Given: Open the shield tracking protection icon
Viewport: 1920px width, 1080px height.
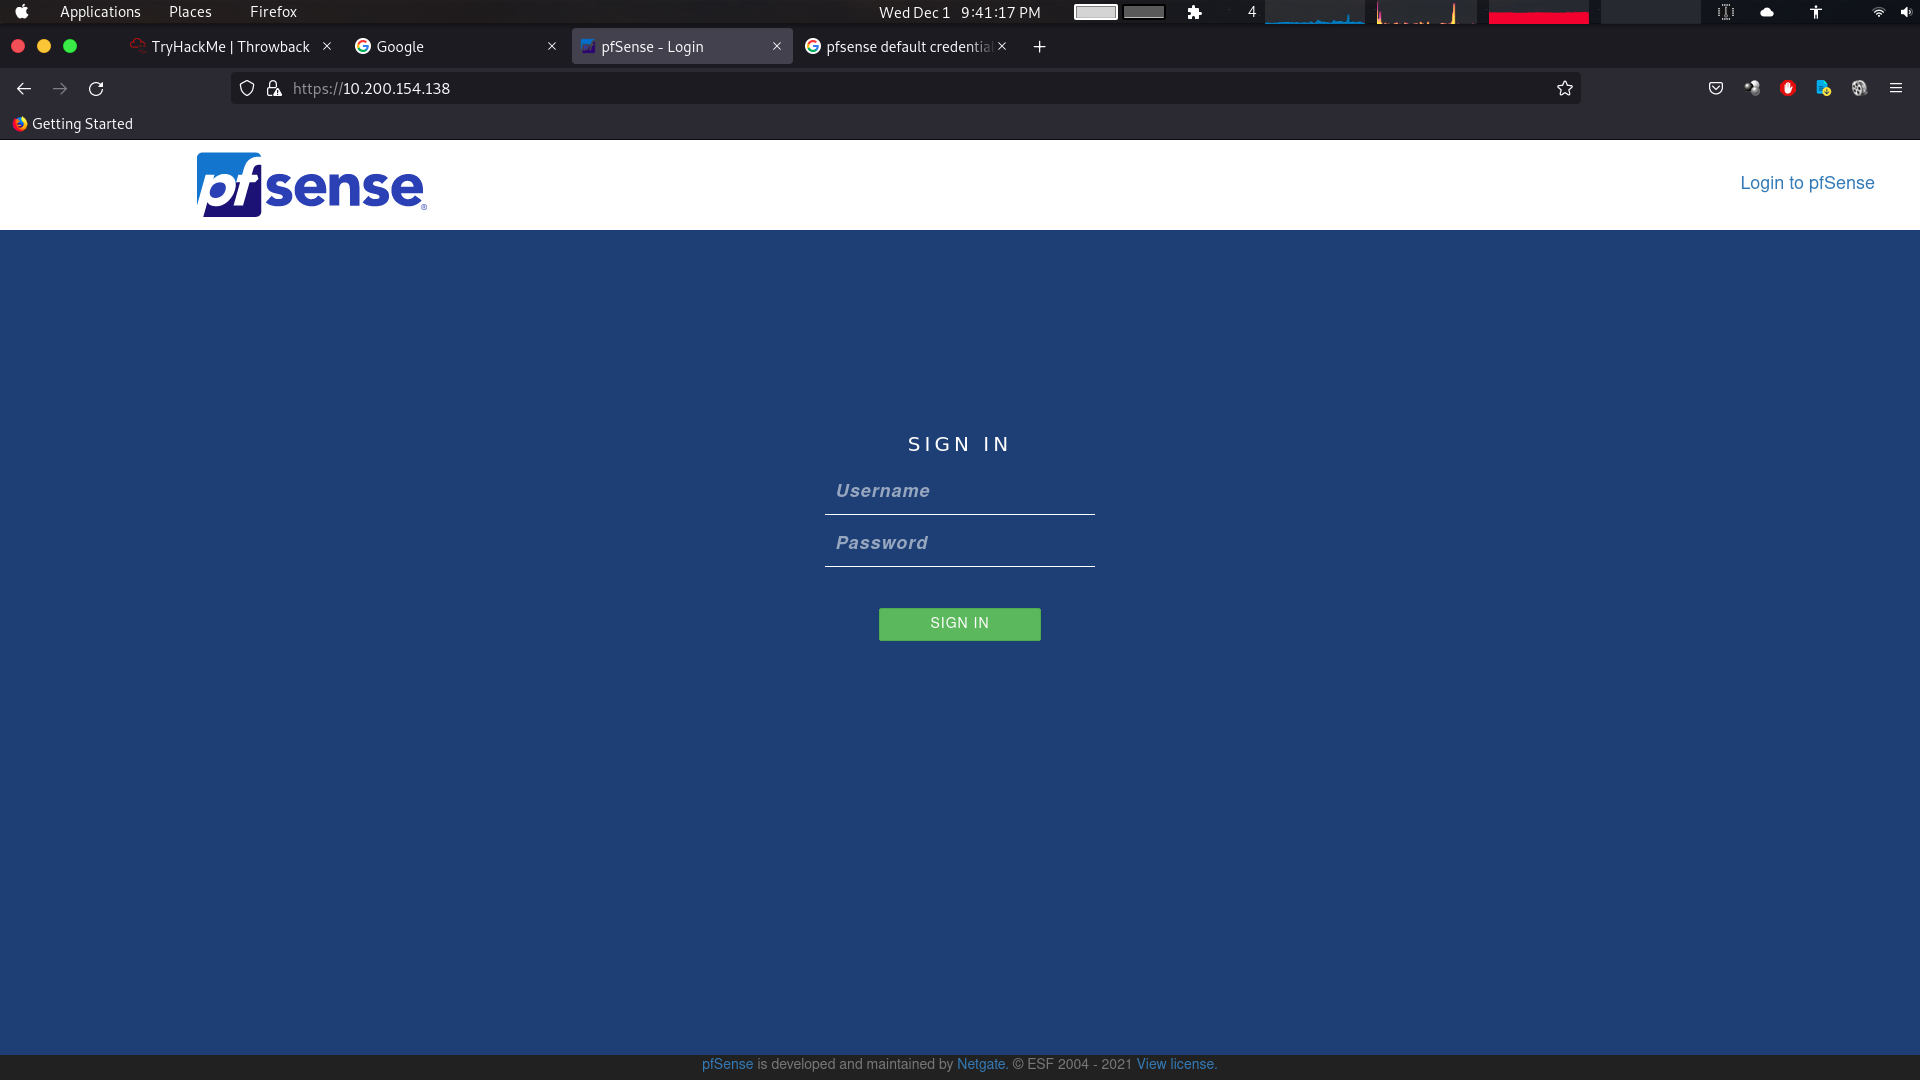Looking at the screenshot, I should click(247, 88).
